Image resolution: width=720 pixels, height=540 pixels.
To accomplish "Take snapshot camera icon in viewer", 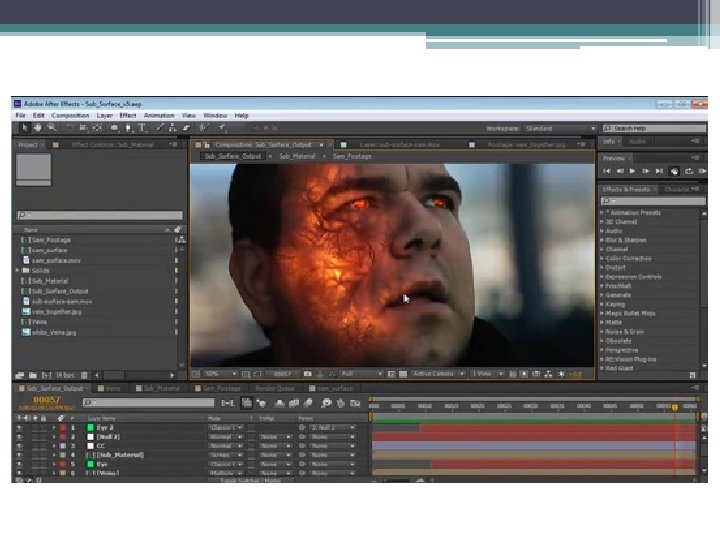I will tap(308, 374).
